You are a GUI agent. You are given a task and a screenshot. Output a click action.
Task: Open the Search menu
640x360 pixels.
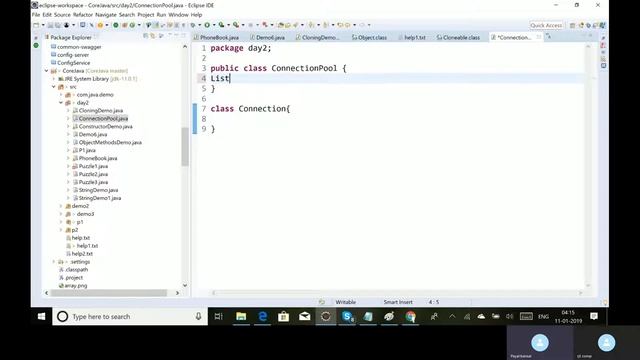127,15
